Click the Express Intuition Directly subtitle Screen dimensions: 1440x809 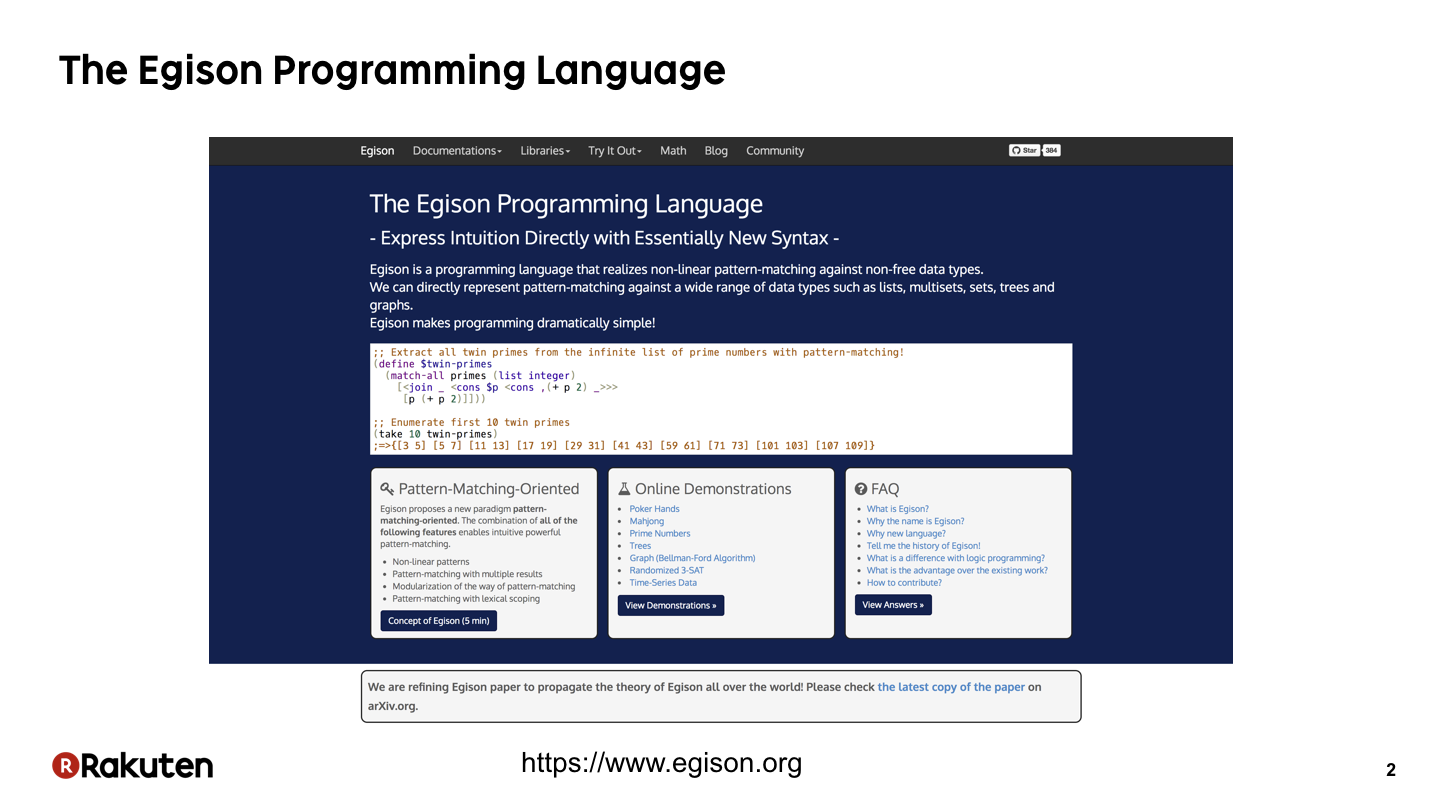[x=604, y=238]
